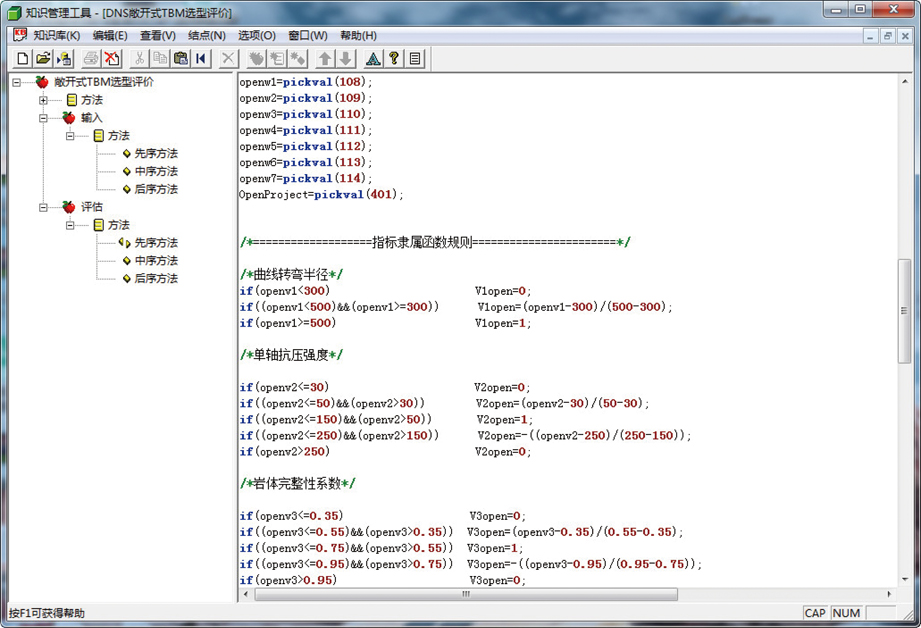Select 中序方法 under the 评估 node

click(156, 260)
